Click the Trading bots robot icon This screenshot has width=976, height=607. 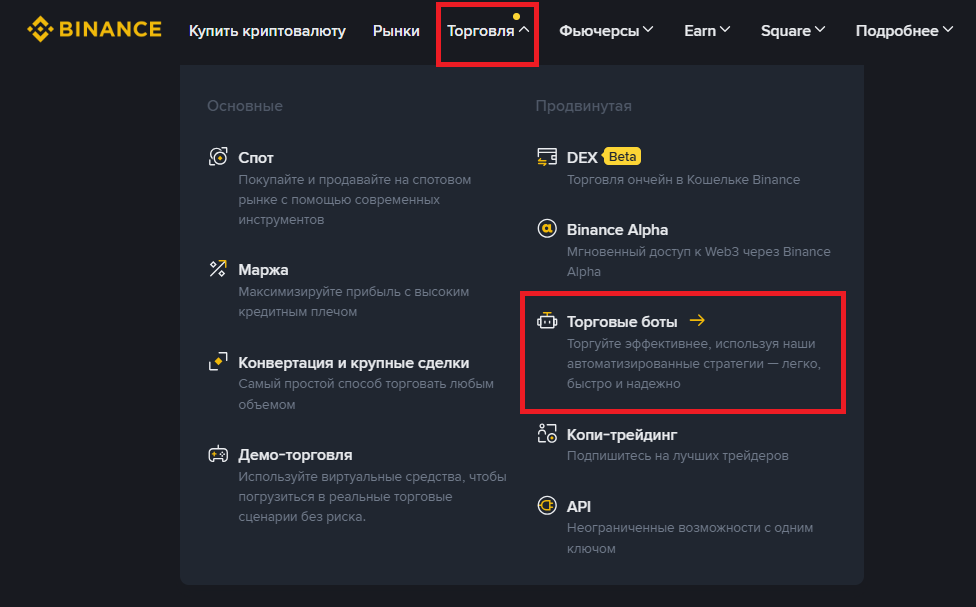click(547, 321)
